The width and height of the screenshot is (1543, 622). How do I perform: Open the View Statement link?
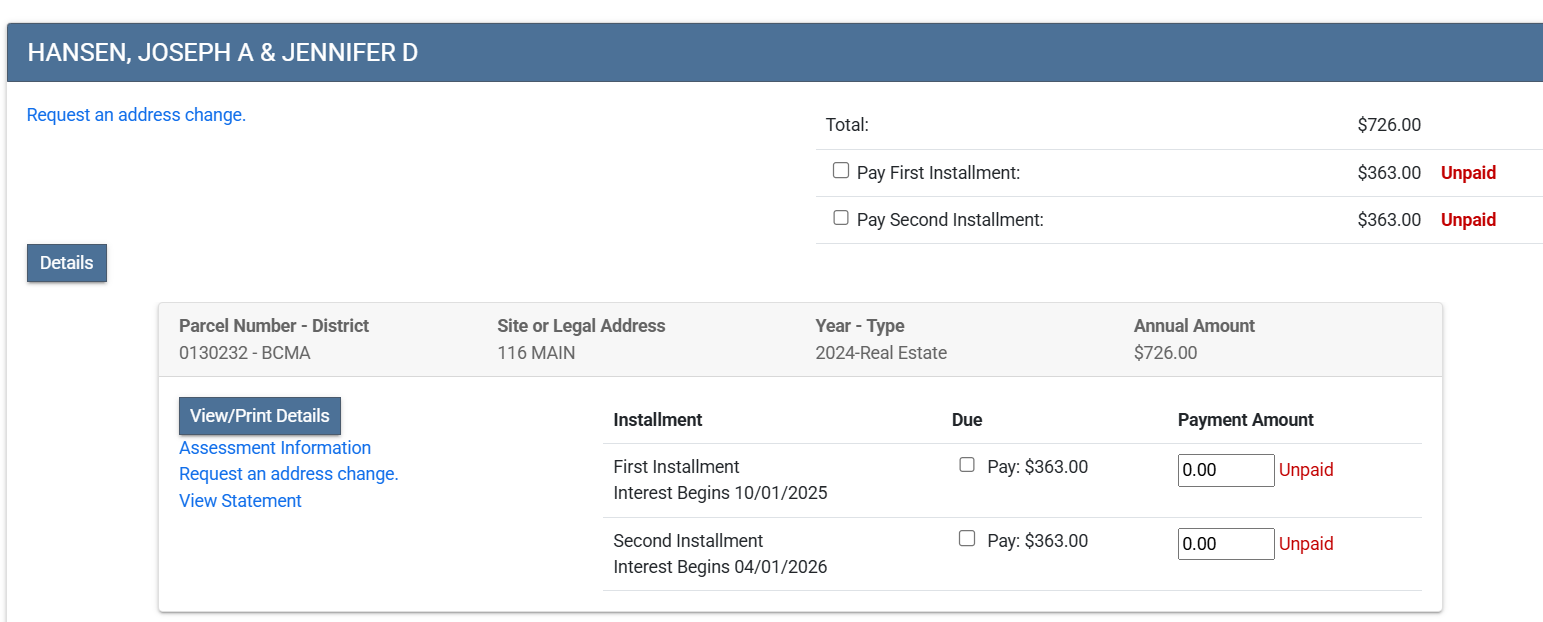coord(240,501)
